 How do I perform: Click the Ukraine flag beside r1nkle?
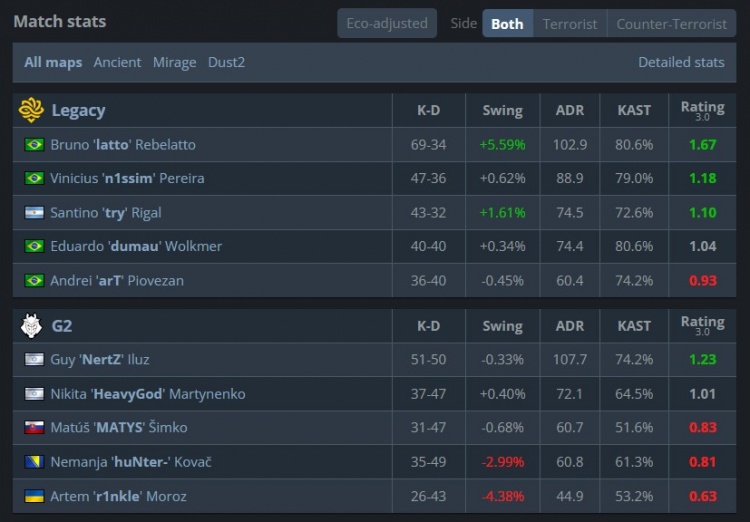click(34, 496)
